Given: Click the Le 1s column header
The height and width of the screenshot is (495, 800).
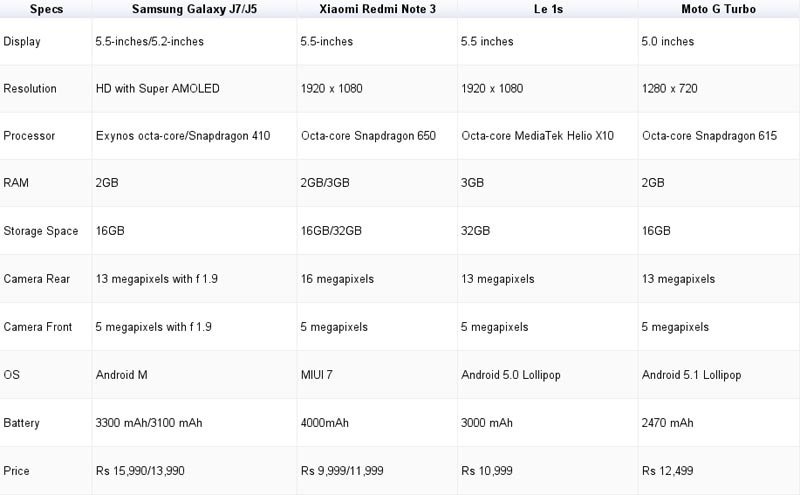Looking at the screenshot, I should 548,9.
